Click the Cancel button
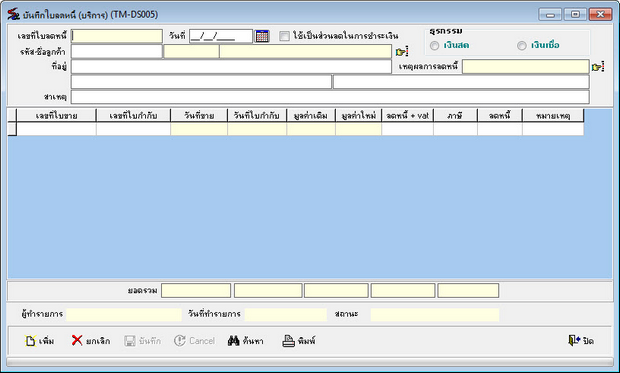Image resolution: width=620 pixels, height=373 pixels. click(195, 341)
